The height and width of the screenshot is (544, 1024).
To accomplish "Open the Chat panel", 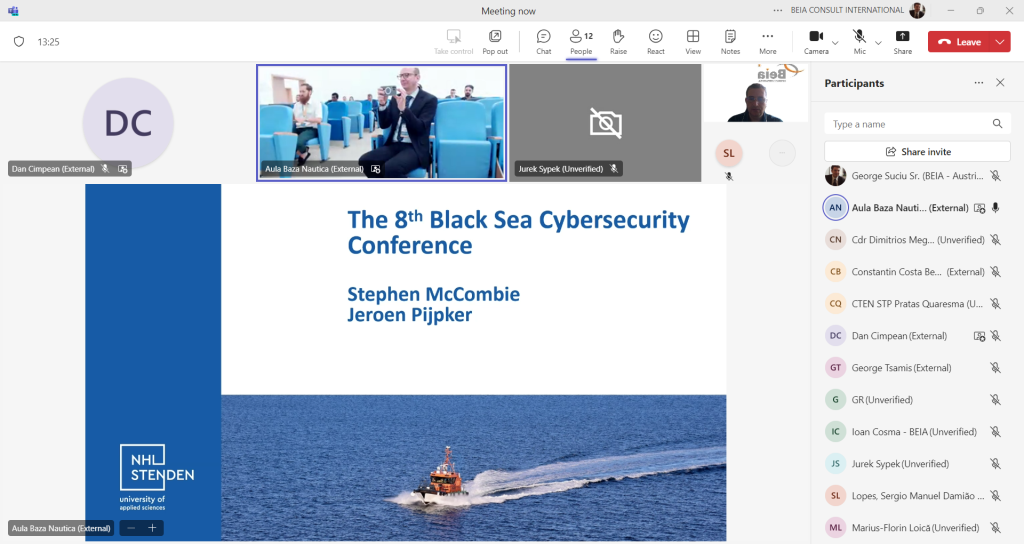I will click(x=543, y=41).
